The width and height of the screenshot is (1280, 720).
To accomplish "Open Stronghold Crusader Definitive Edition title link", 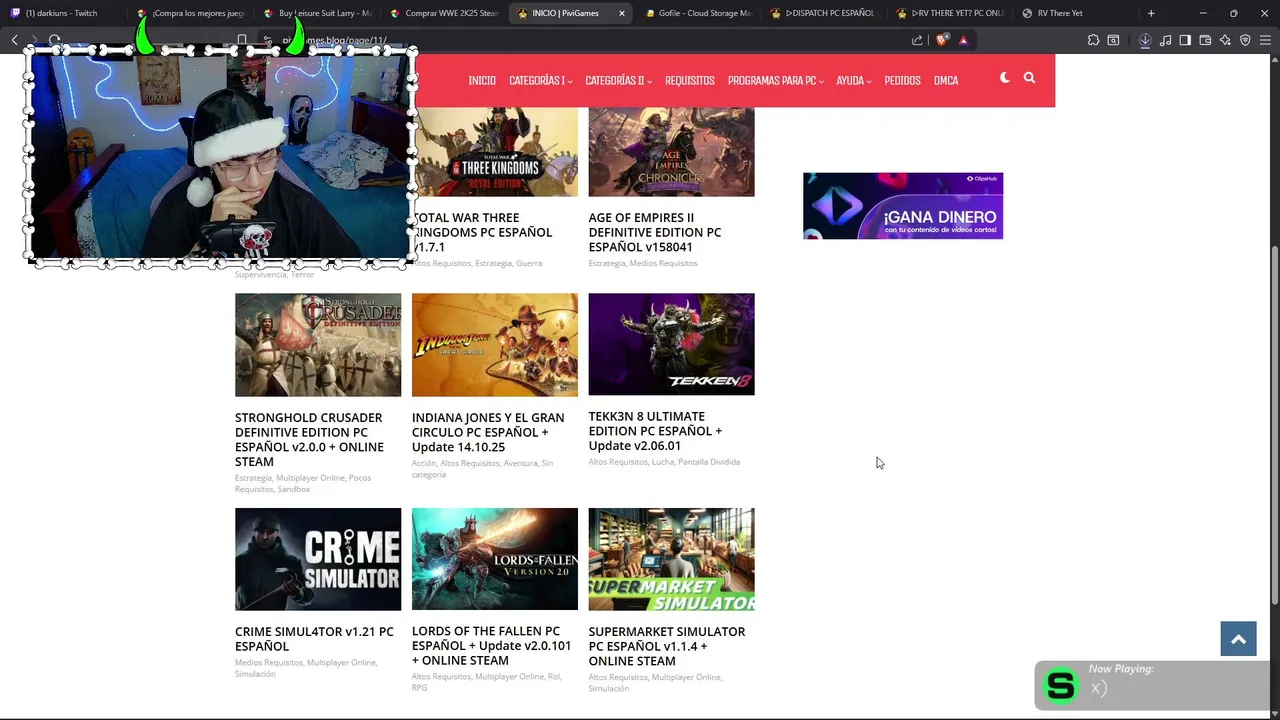I will pos(309,439).
